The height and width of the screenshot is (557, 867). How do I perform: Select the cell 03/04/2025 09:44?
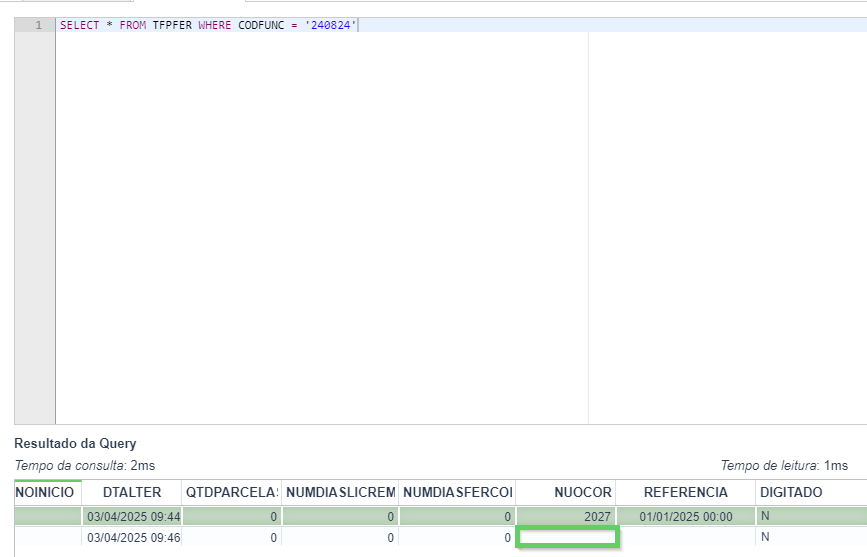[132, 517]
